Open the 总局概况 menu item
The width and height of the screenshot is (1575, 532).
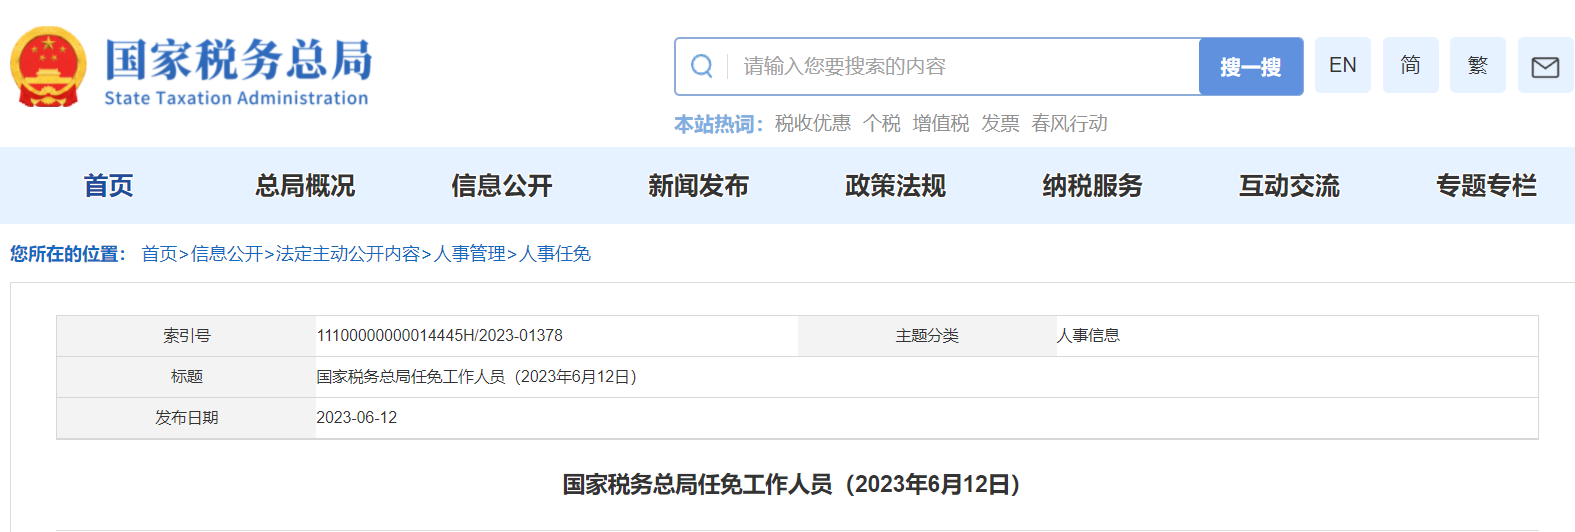(x=305, y=186)
